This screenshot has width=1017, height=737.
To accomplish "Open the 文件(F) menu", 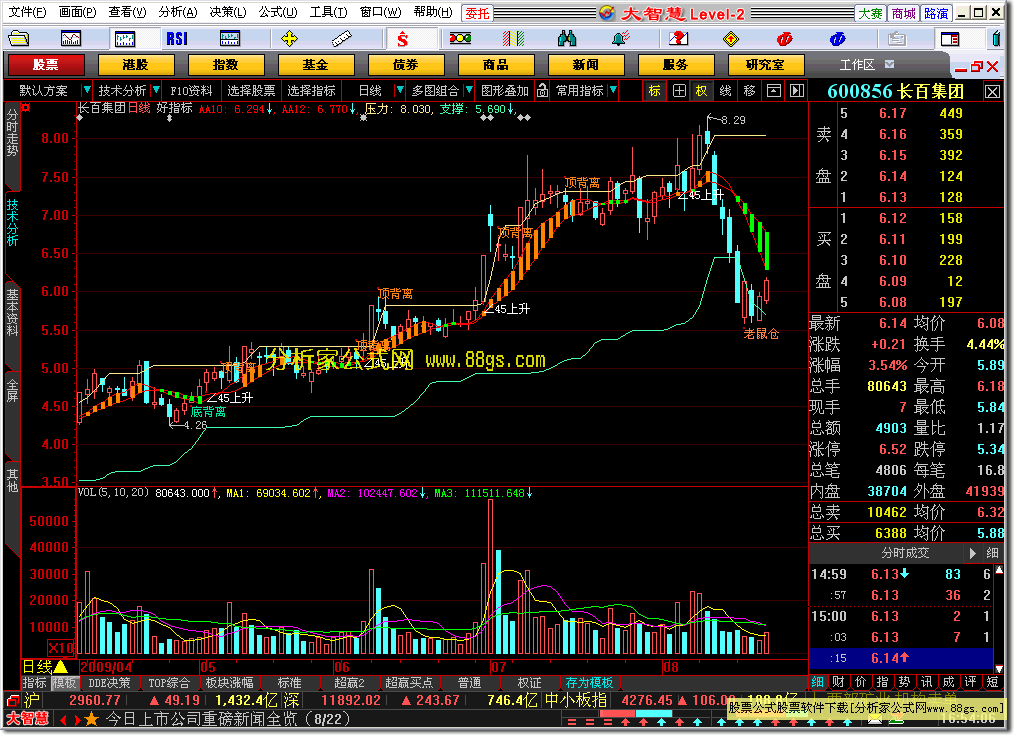I will click(27, 12).
